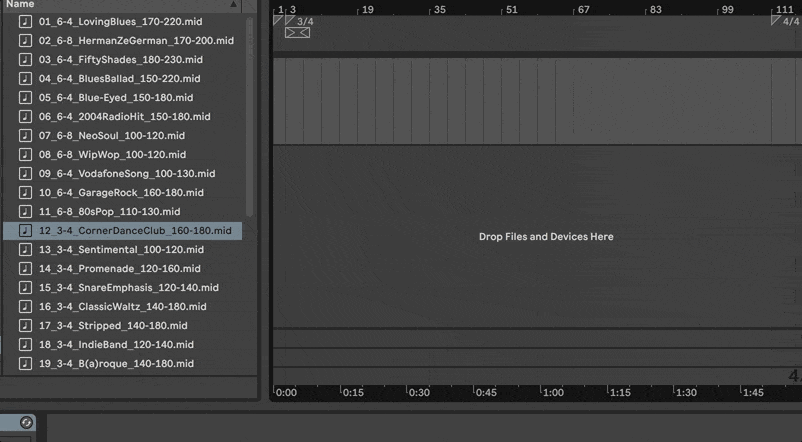Click 0:45 on the bottom time ruler
Screen dimensions: 802x442
[486, 393]
